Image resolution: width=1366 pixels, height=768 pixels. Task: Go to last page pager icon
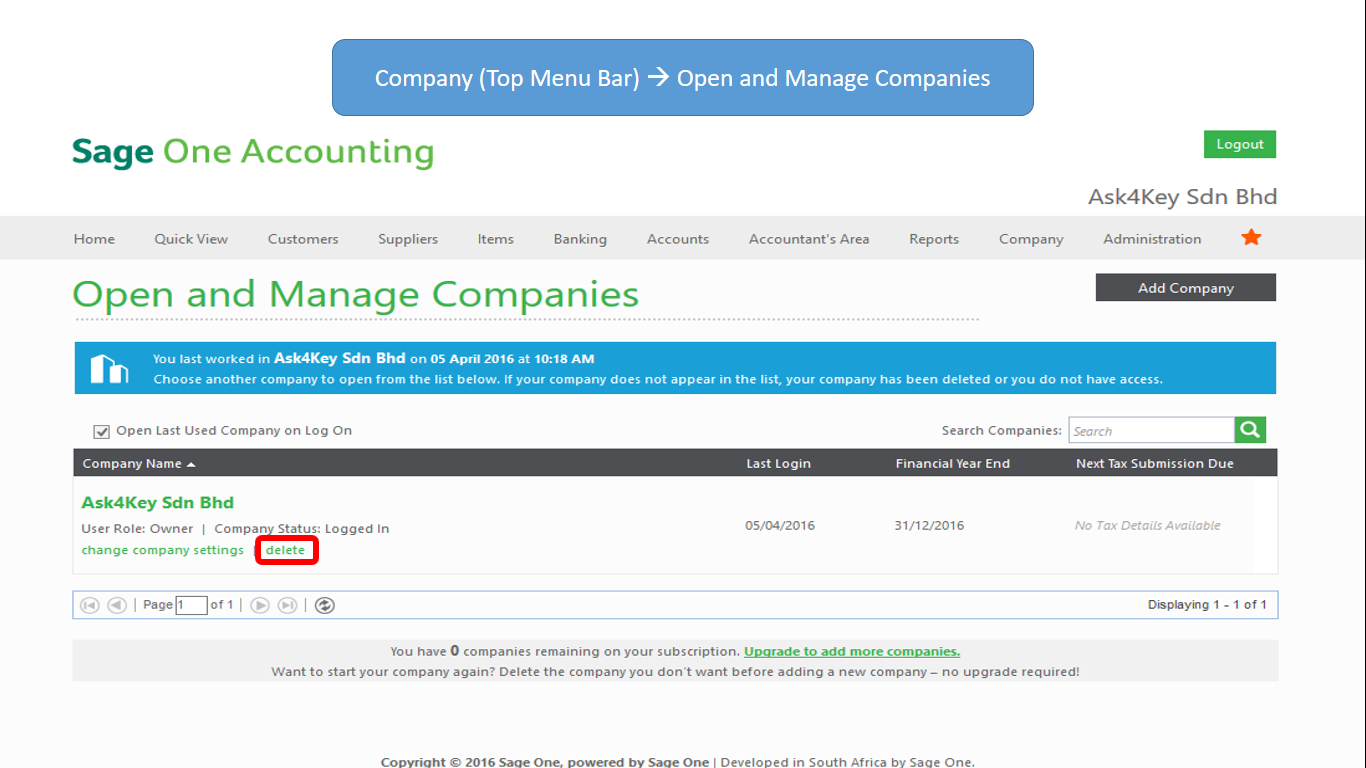pyautogui.click(x=287, y=605)
